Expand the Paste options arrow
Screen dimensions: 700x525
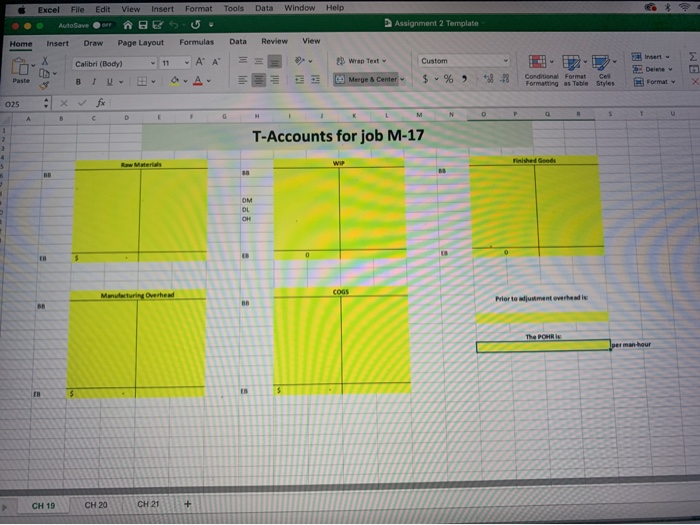tap(33, 66)
